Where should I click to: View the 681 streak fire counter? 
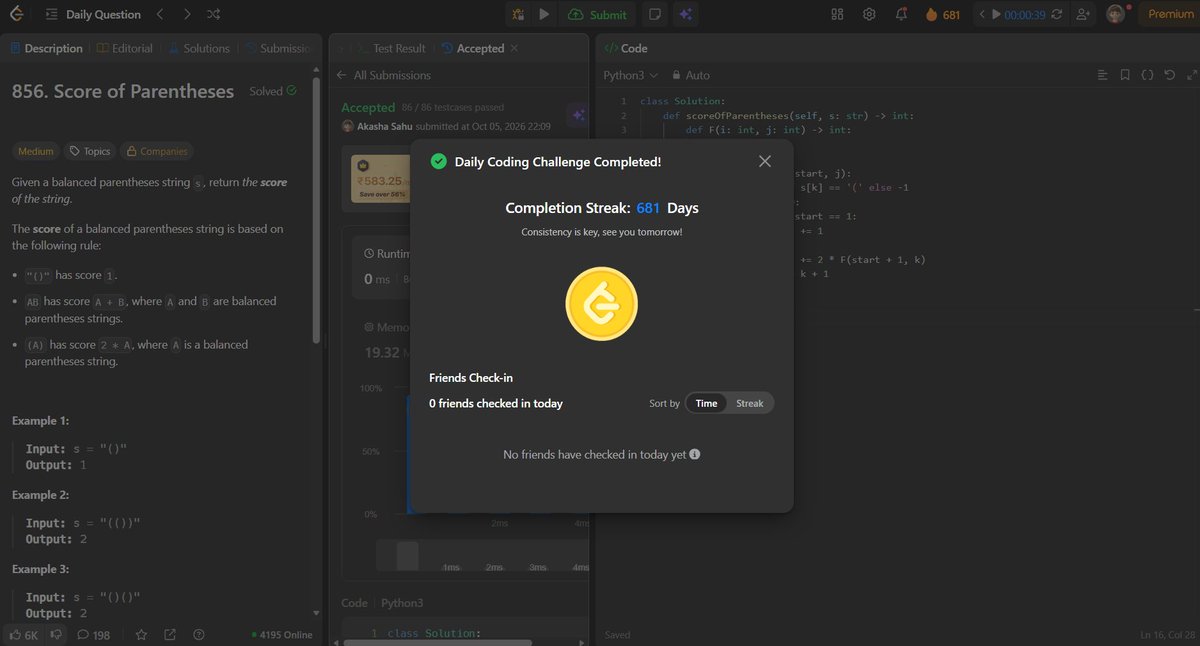942,15
